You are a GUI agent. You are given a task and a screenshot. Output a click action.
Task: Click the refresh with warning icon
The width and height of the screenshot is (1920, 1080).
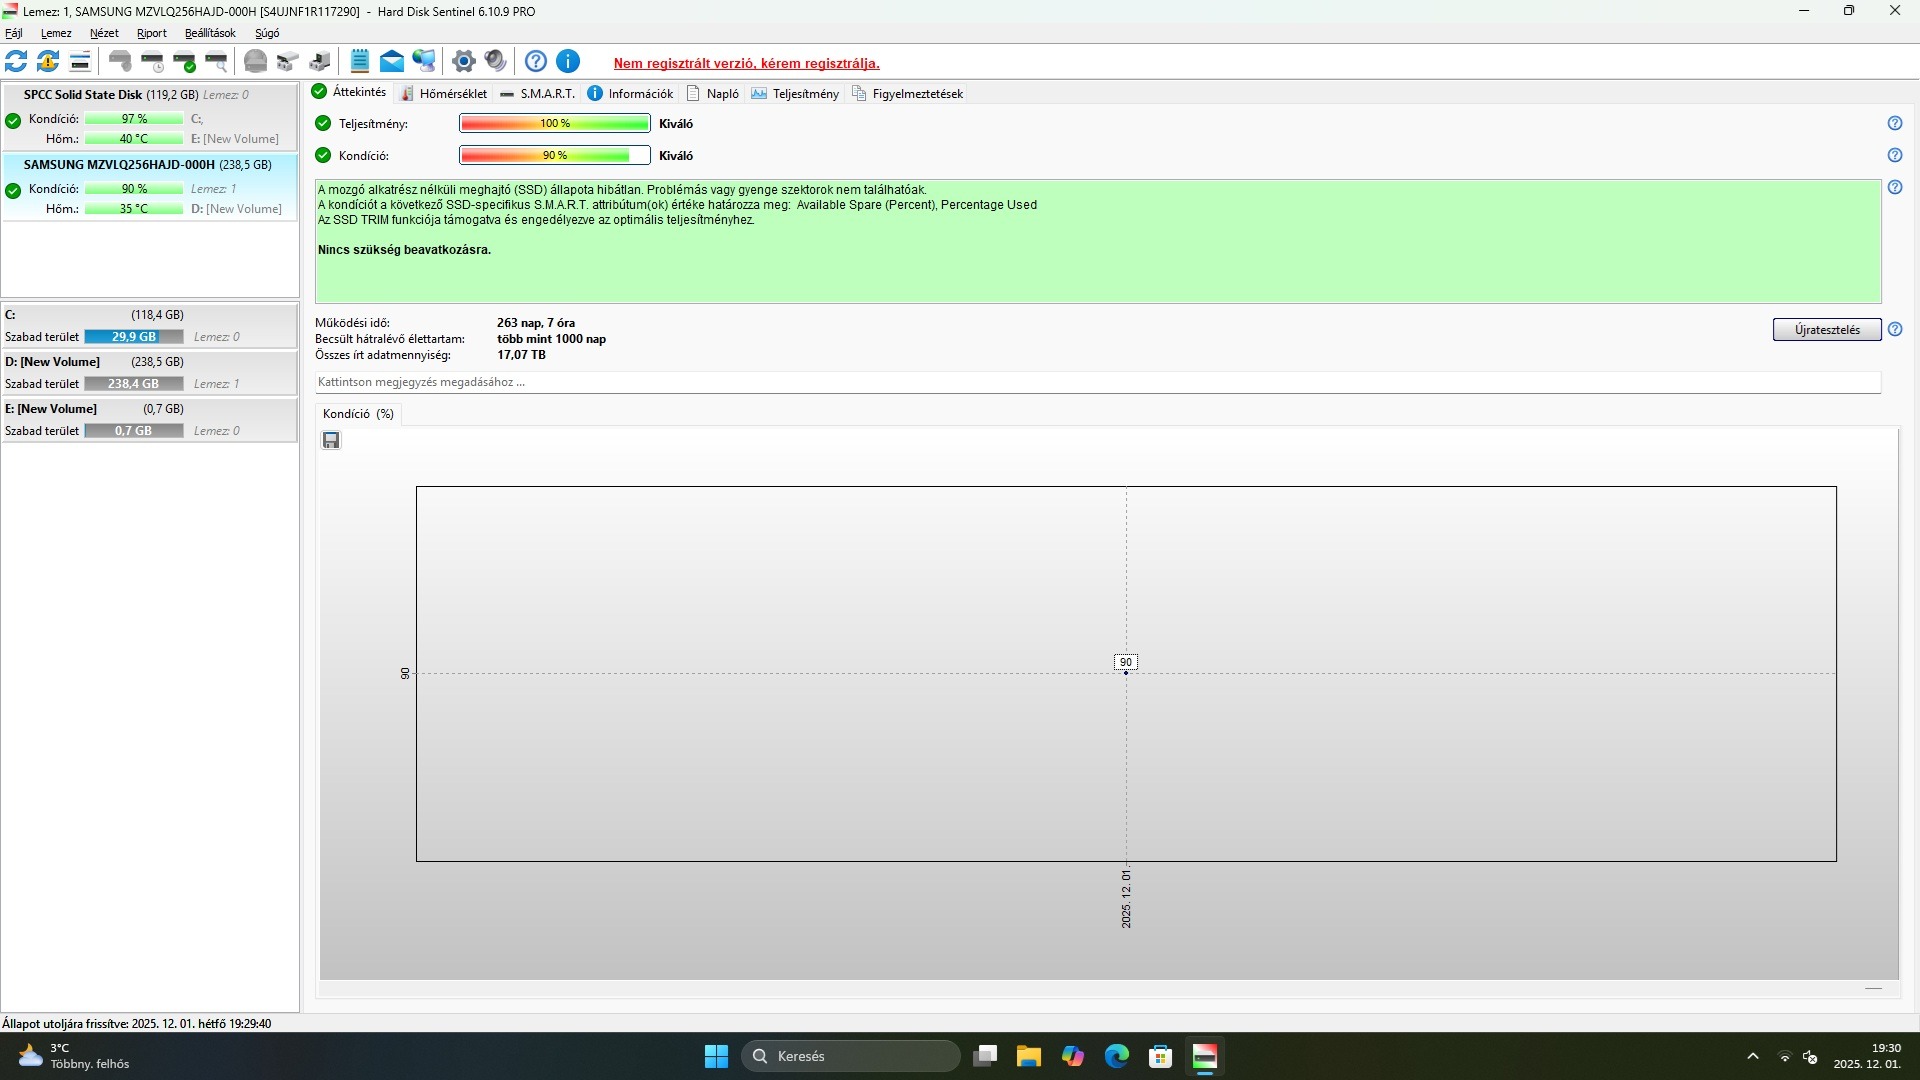[48, 62]
